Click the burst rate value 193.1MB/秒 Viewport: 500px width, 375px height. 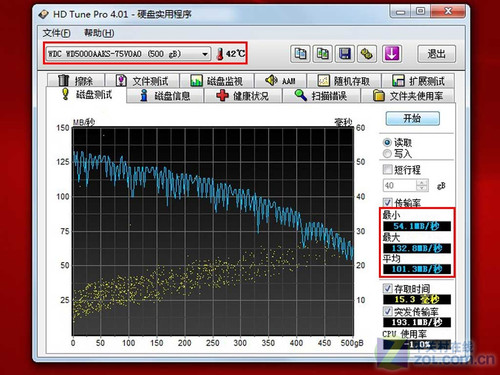(x=417, y=322)
